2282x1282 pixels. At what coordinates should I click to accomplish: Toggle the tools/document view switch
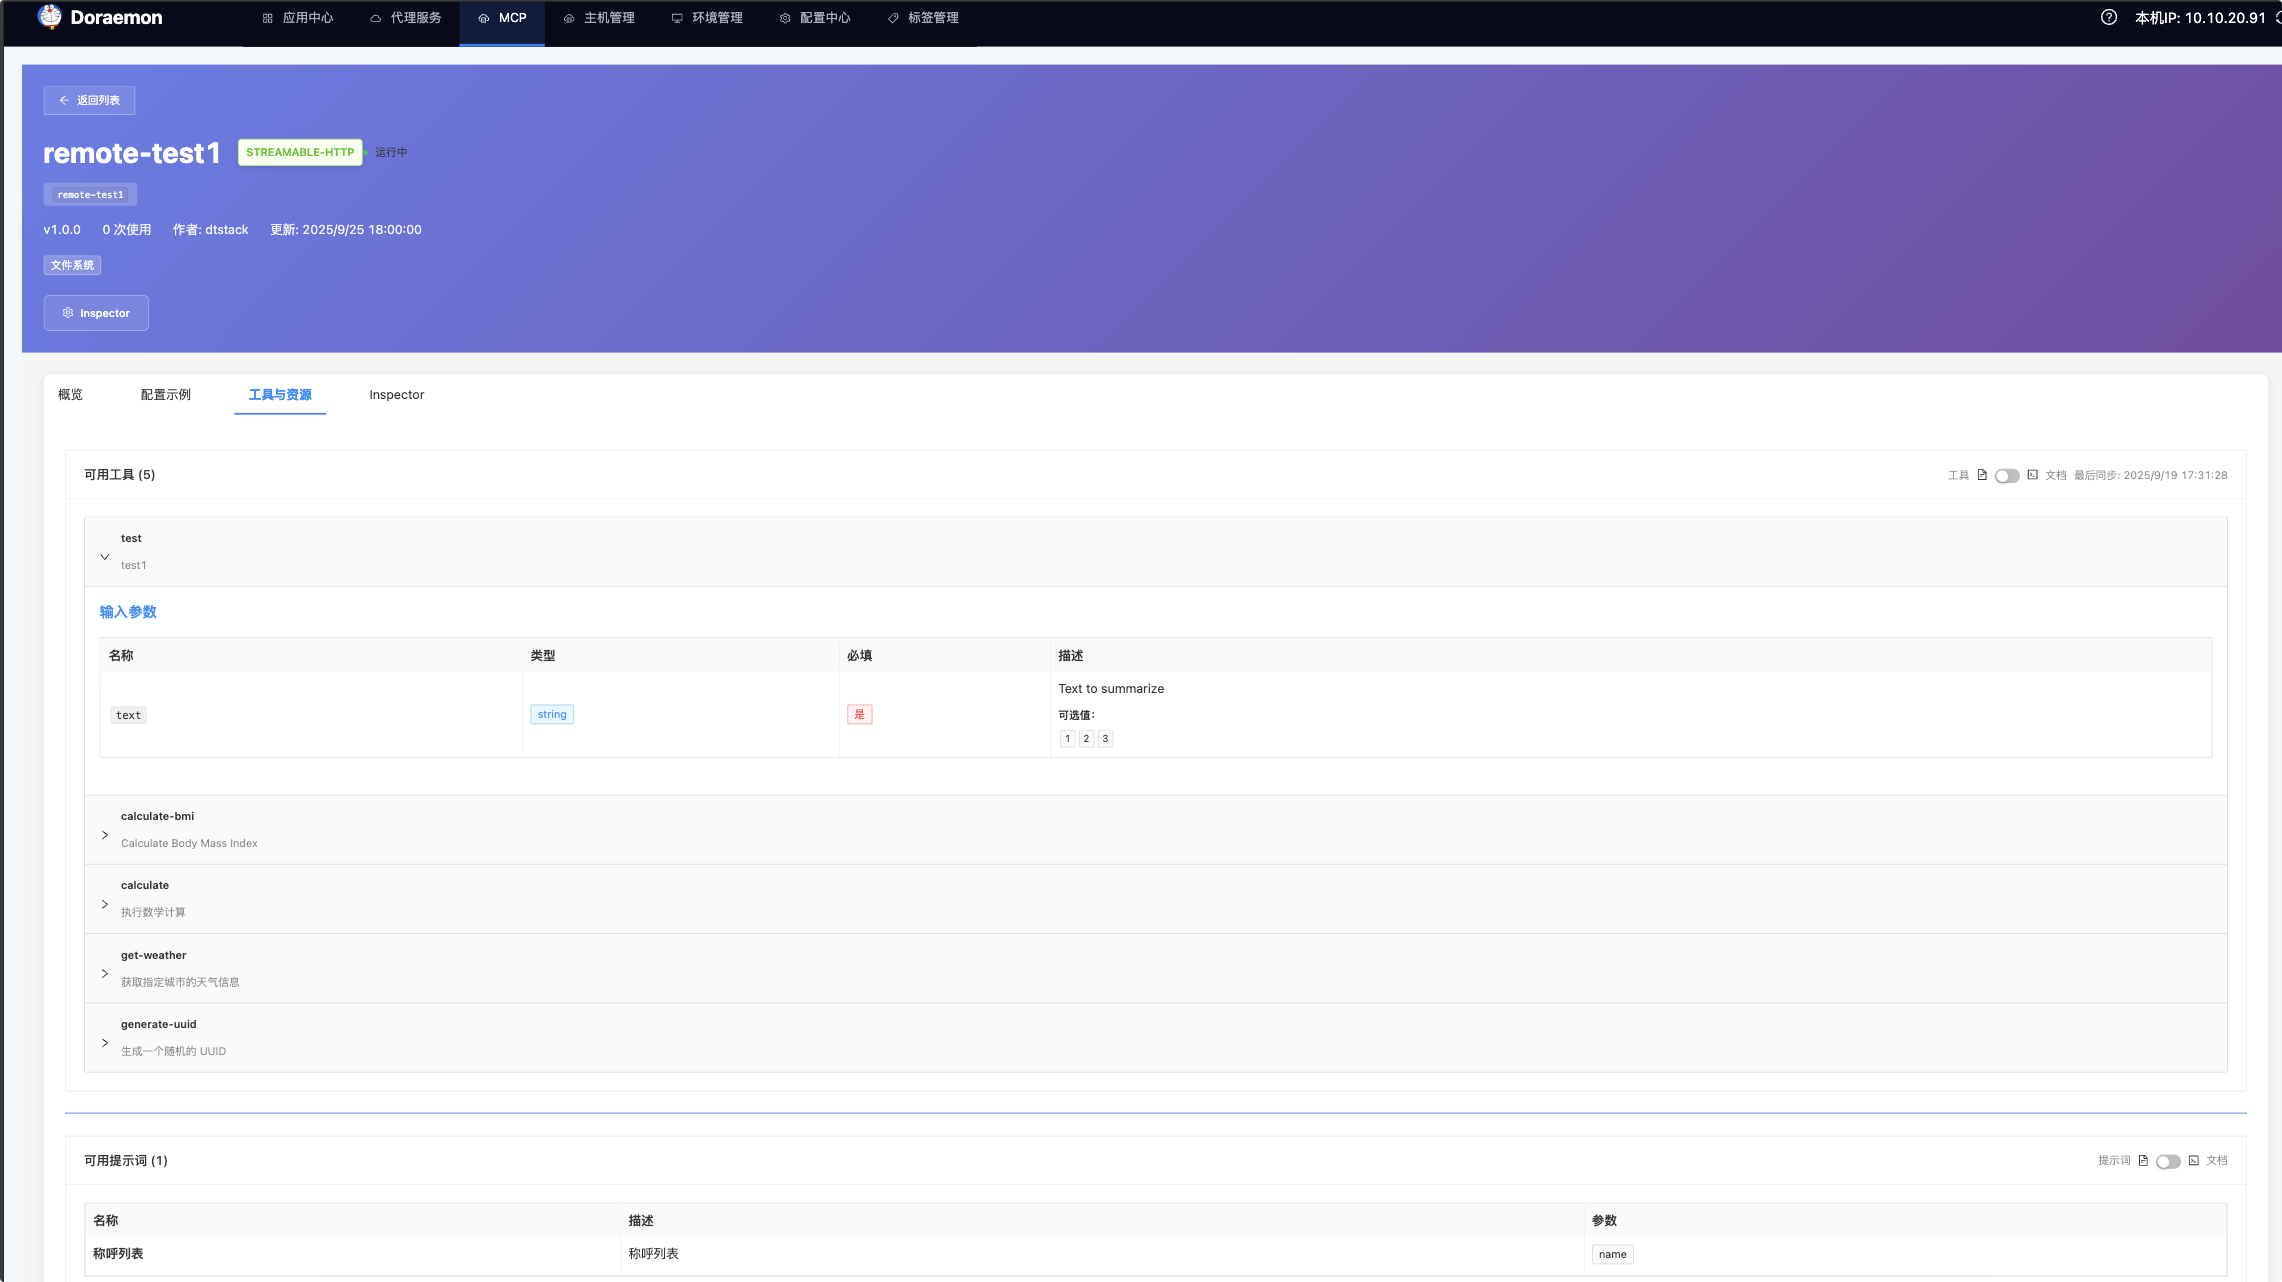click(x=2006, y=476)
